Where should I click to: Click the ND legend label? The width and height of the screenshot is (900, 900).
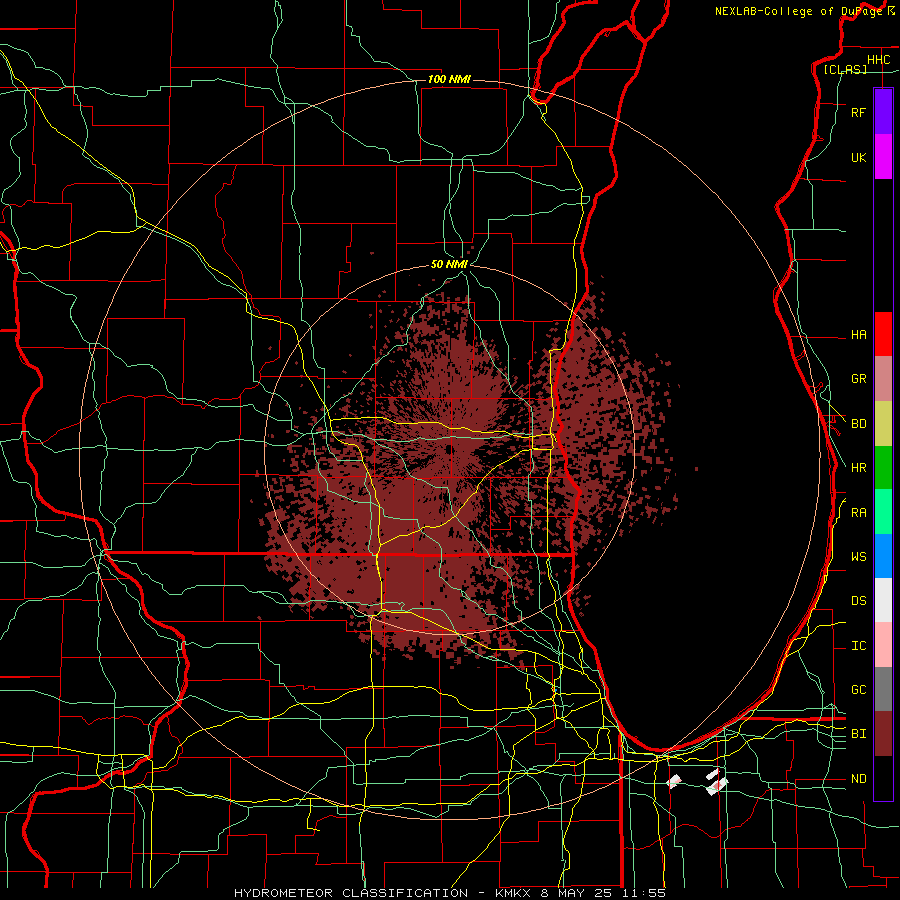pyautogui.click(x=858, y=779)
